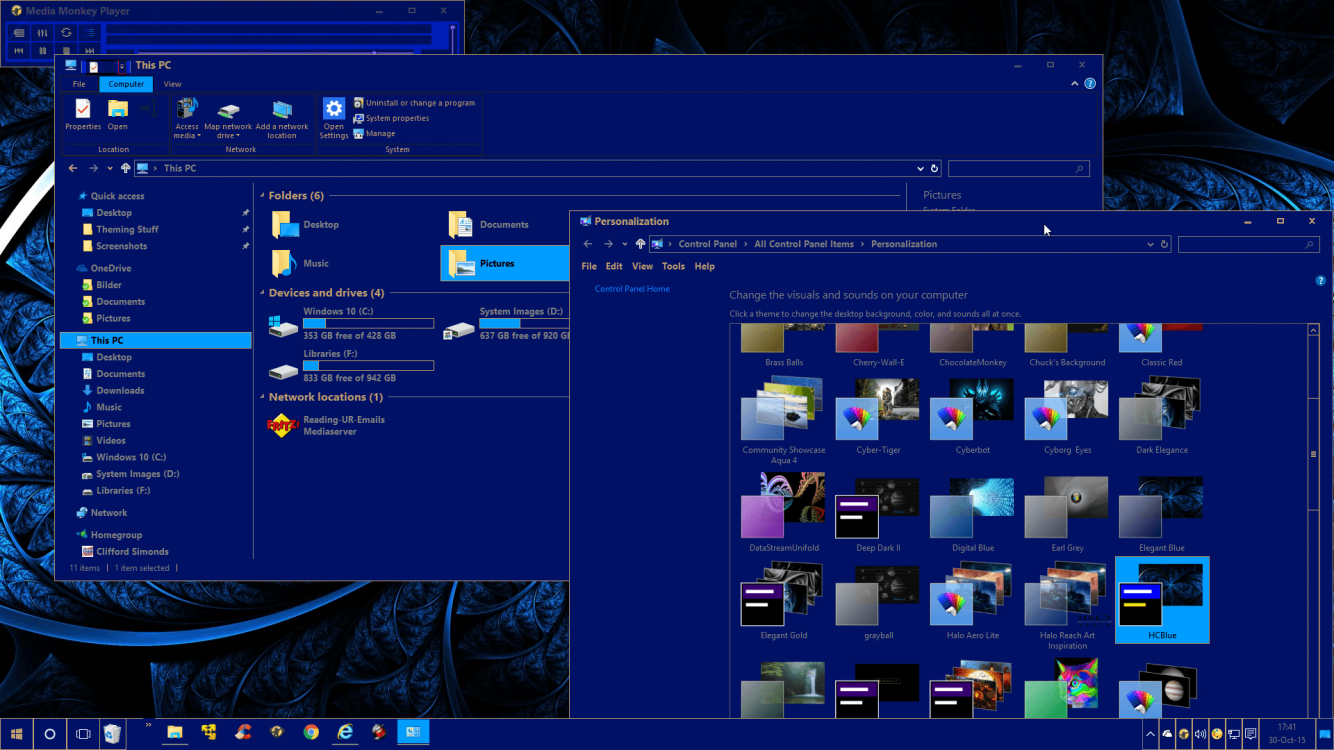This screenshot has width=1334, height=750.
Task: Open Chrome from the taskbar
Action: point(311,733)
